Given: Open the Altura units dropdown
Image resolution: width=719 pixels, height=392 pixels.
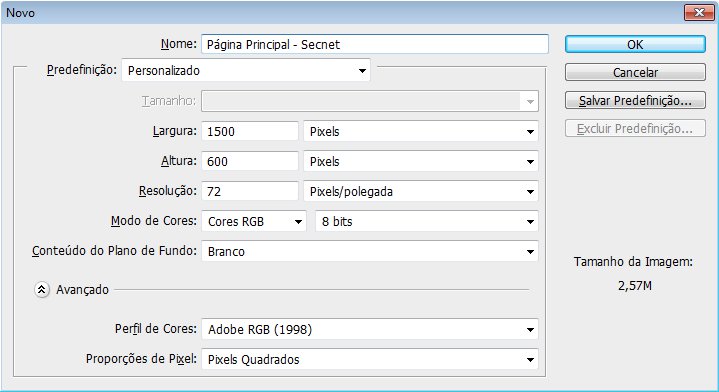Looking at the screenshot, I should pos(421,161).
